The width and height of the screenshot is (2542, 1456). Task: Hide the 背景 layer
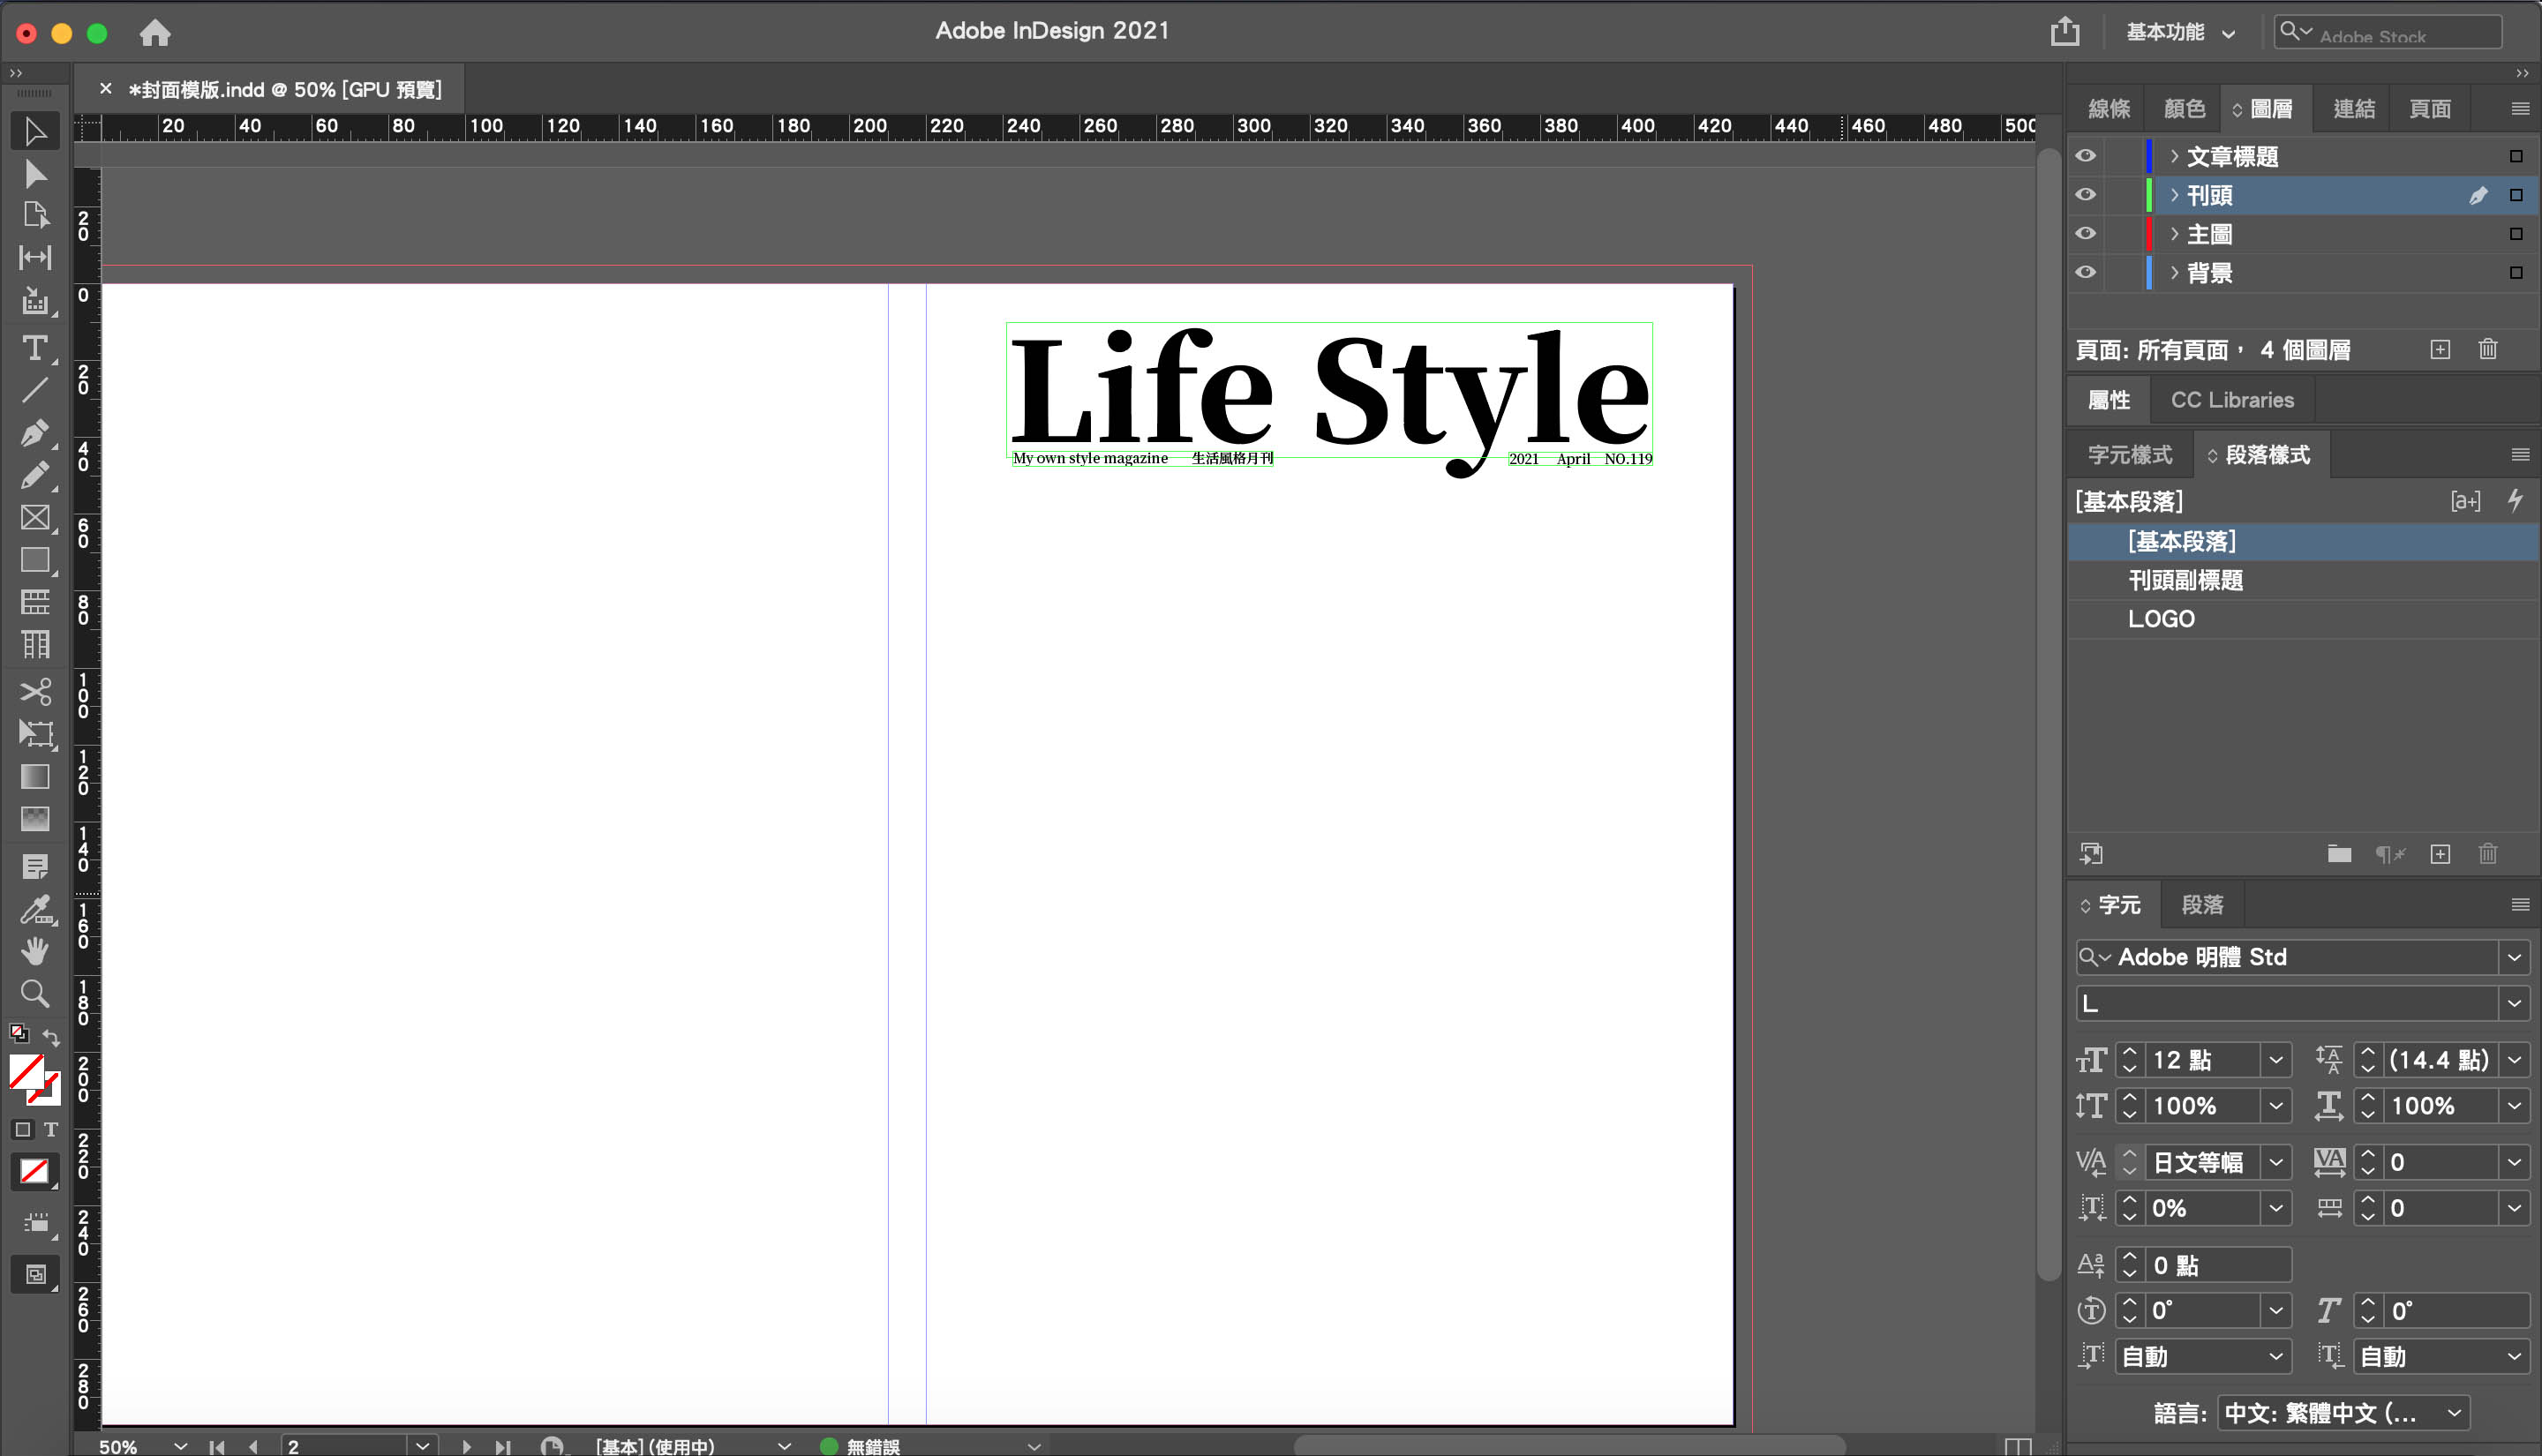(2085, 272)
